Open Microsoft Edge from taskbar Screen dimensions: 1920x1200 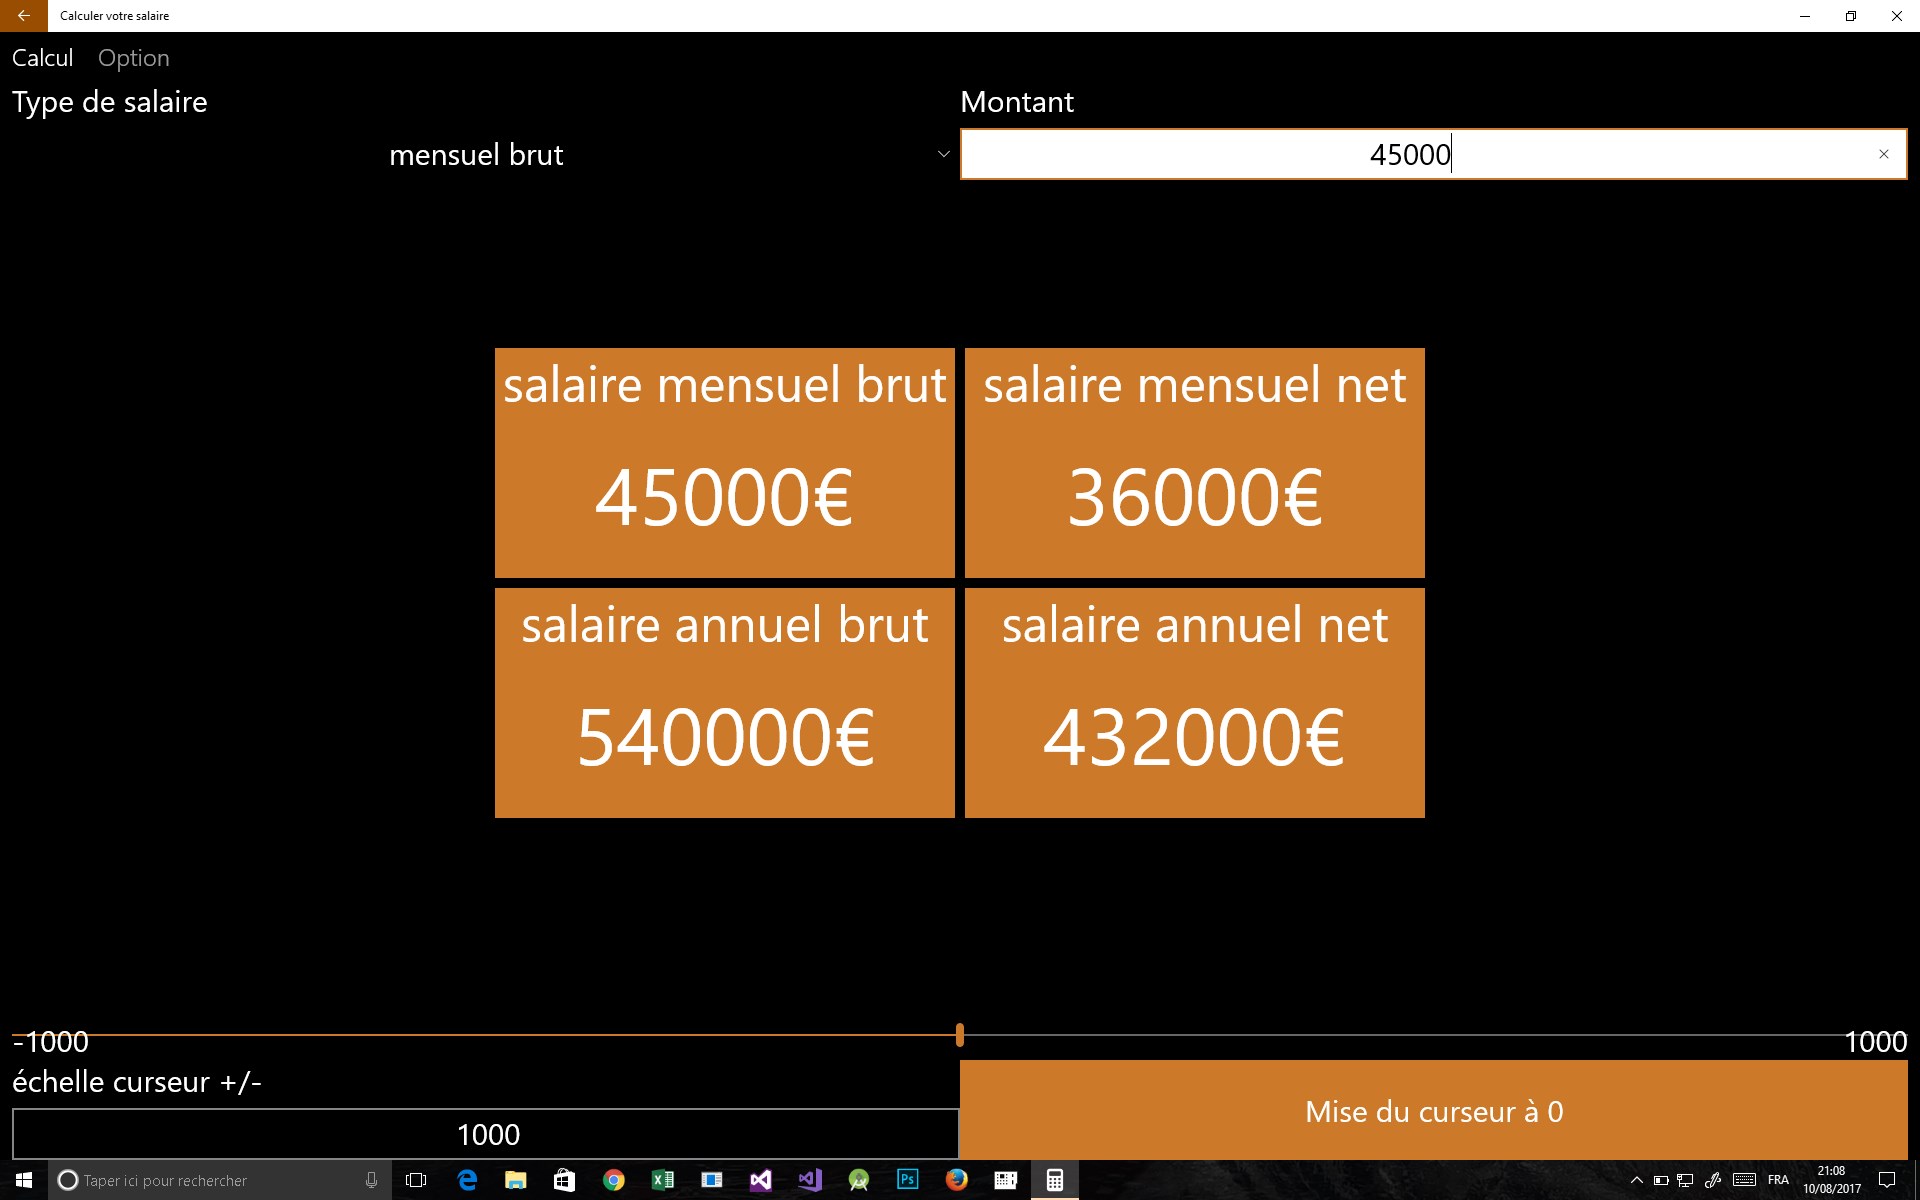click(x=467, y=1180)
